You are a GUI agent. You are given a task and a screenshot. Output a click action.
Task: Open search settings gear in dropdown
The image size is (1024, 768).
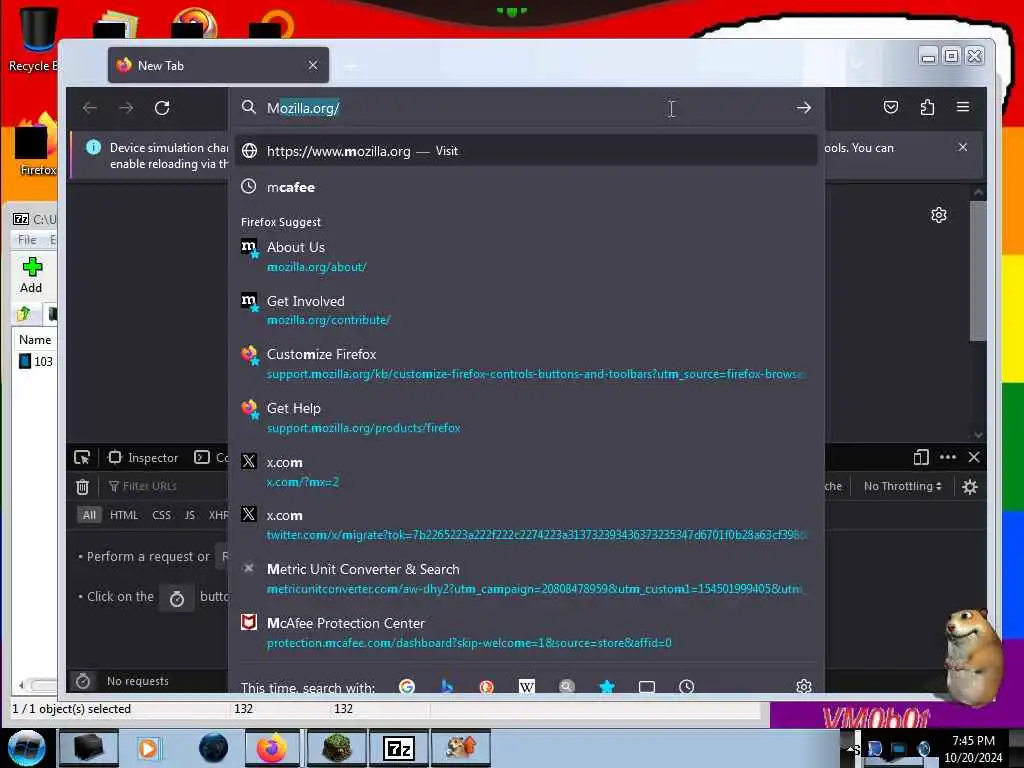point(803,686)
